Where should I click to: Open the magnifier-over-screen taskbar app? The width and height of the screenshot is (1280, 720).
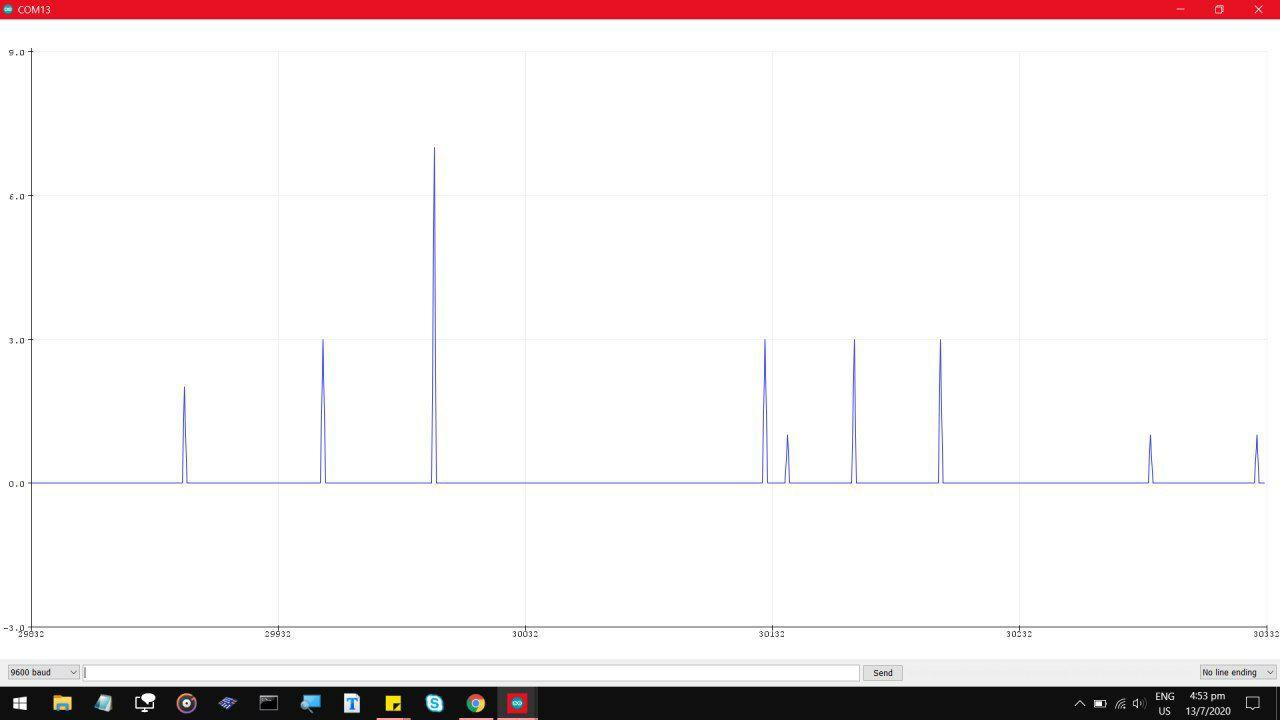tap(310, 703)
